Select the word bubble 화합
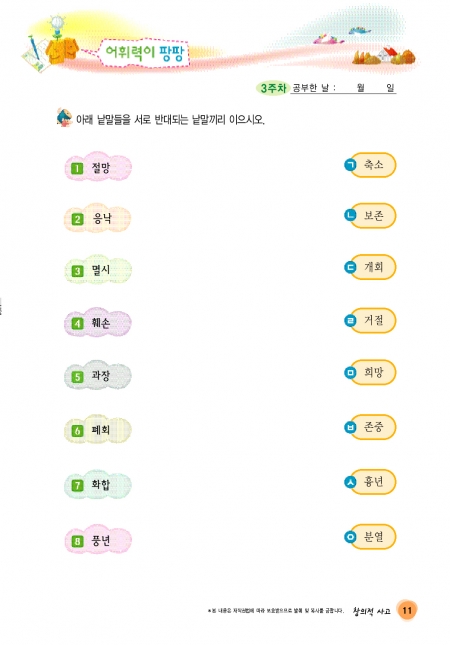The image size is (450, 645). pos(98,485)
